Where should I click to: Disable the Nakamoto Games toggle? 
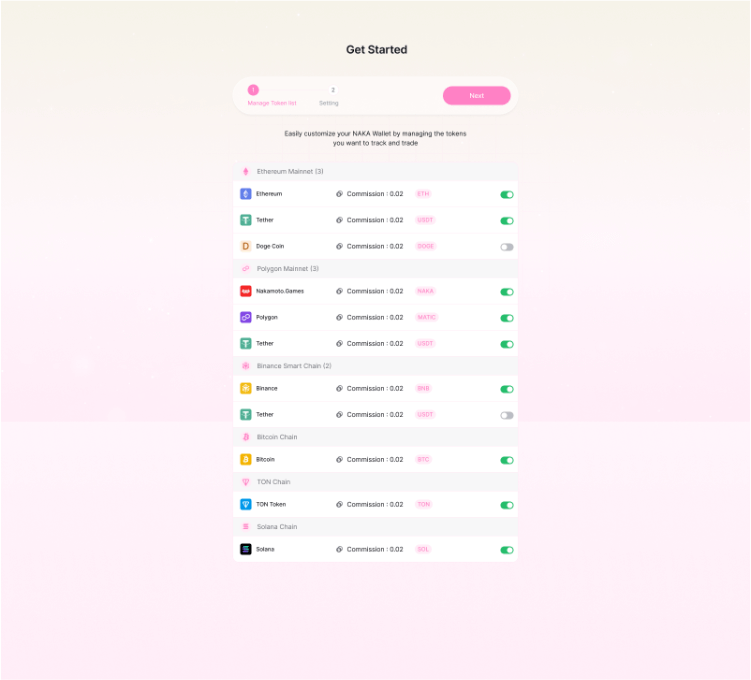507,292
